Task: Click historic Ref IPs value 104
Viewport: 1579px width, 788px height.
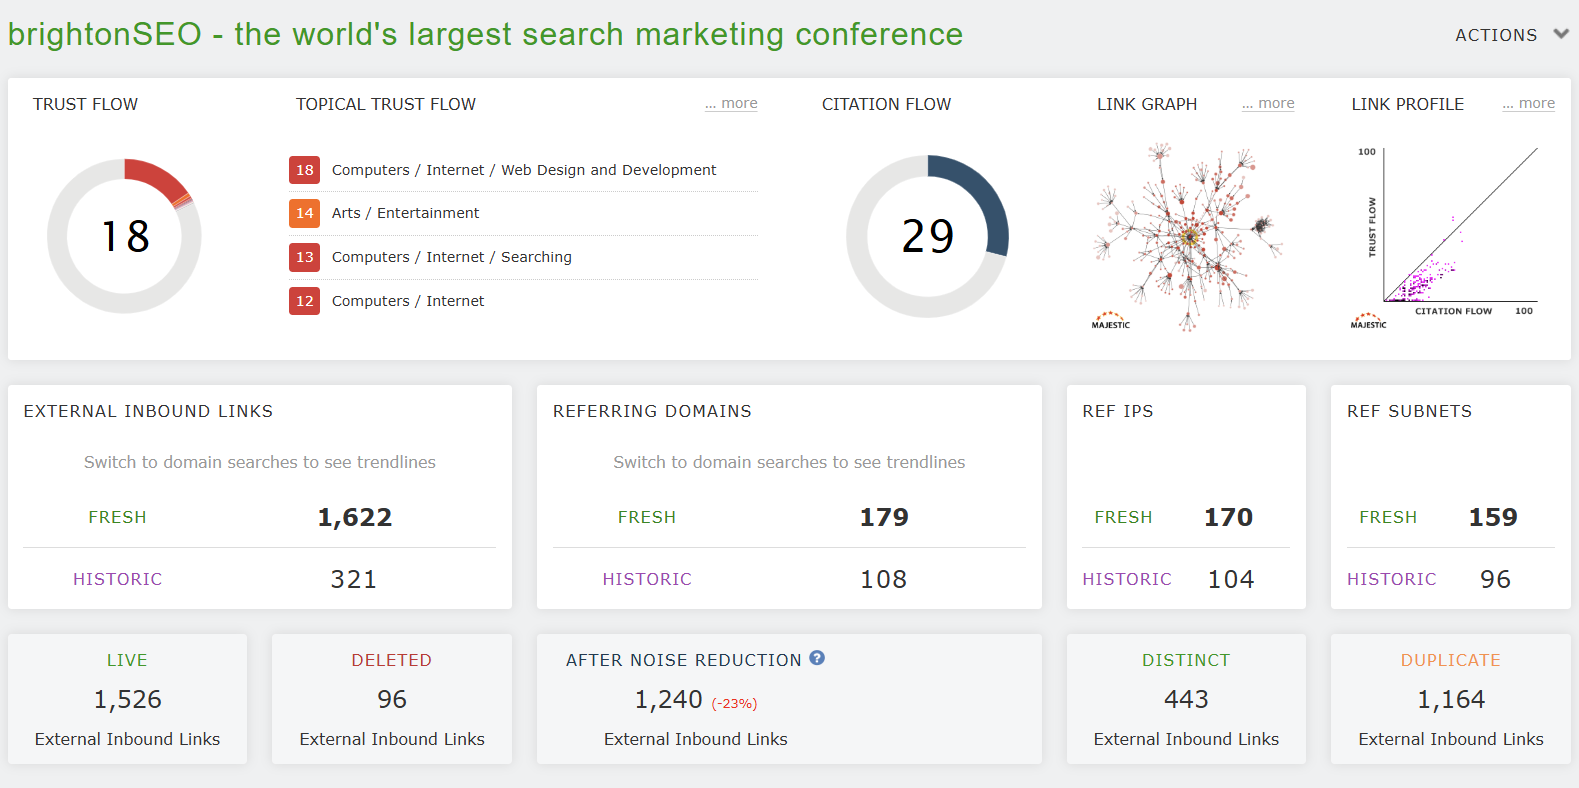Action: [1231, 579]
